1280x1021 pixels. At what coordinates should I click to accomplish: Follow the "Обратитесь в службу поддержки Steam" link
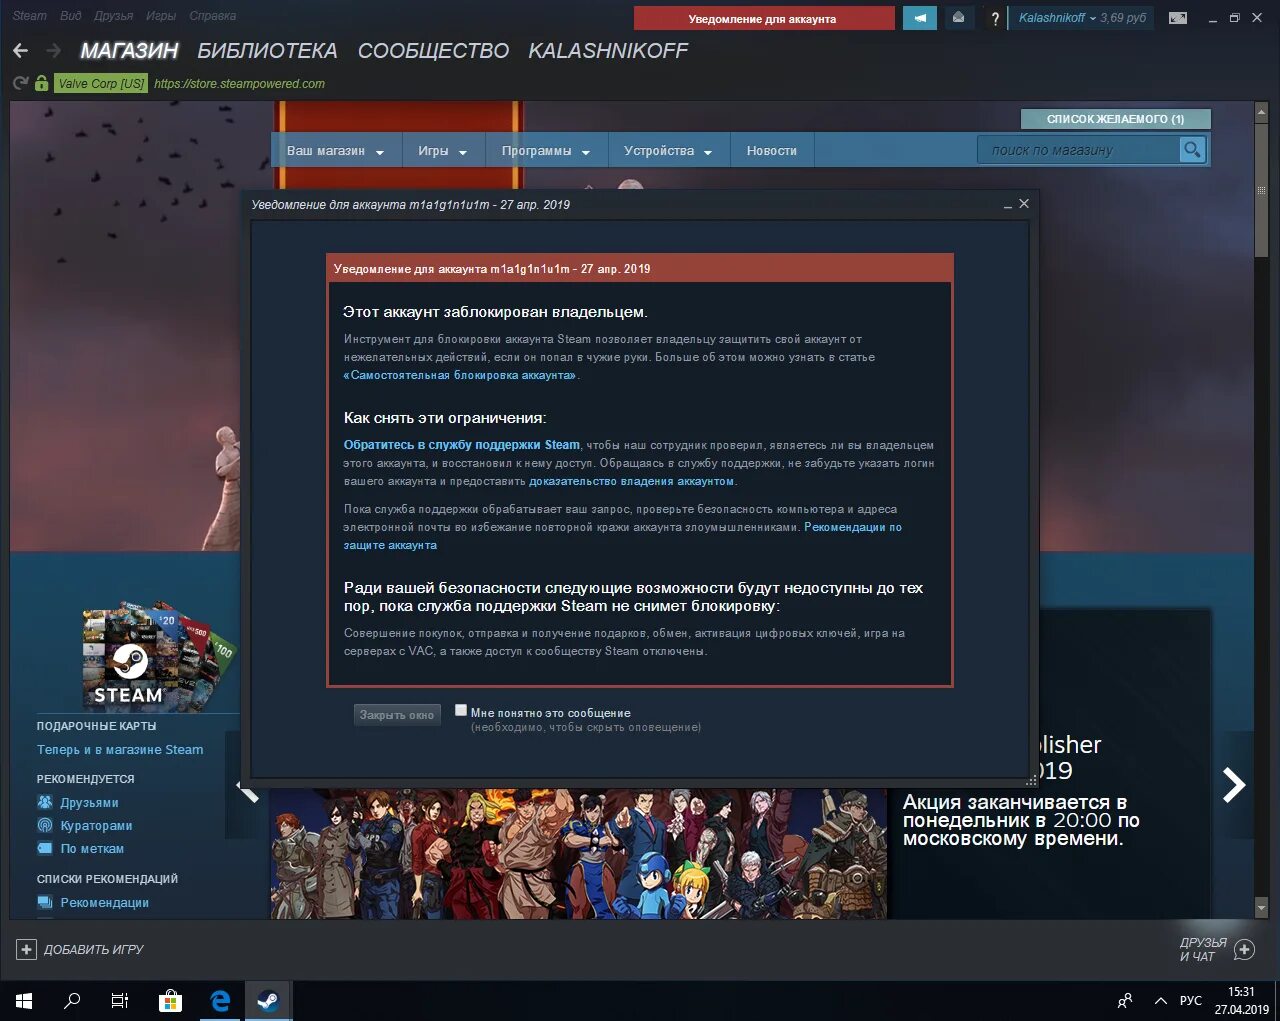coord(462,445)
